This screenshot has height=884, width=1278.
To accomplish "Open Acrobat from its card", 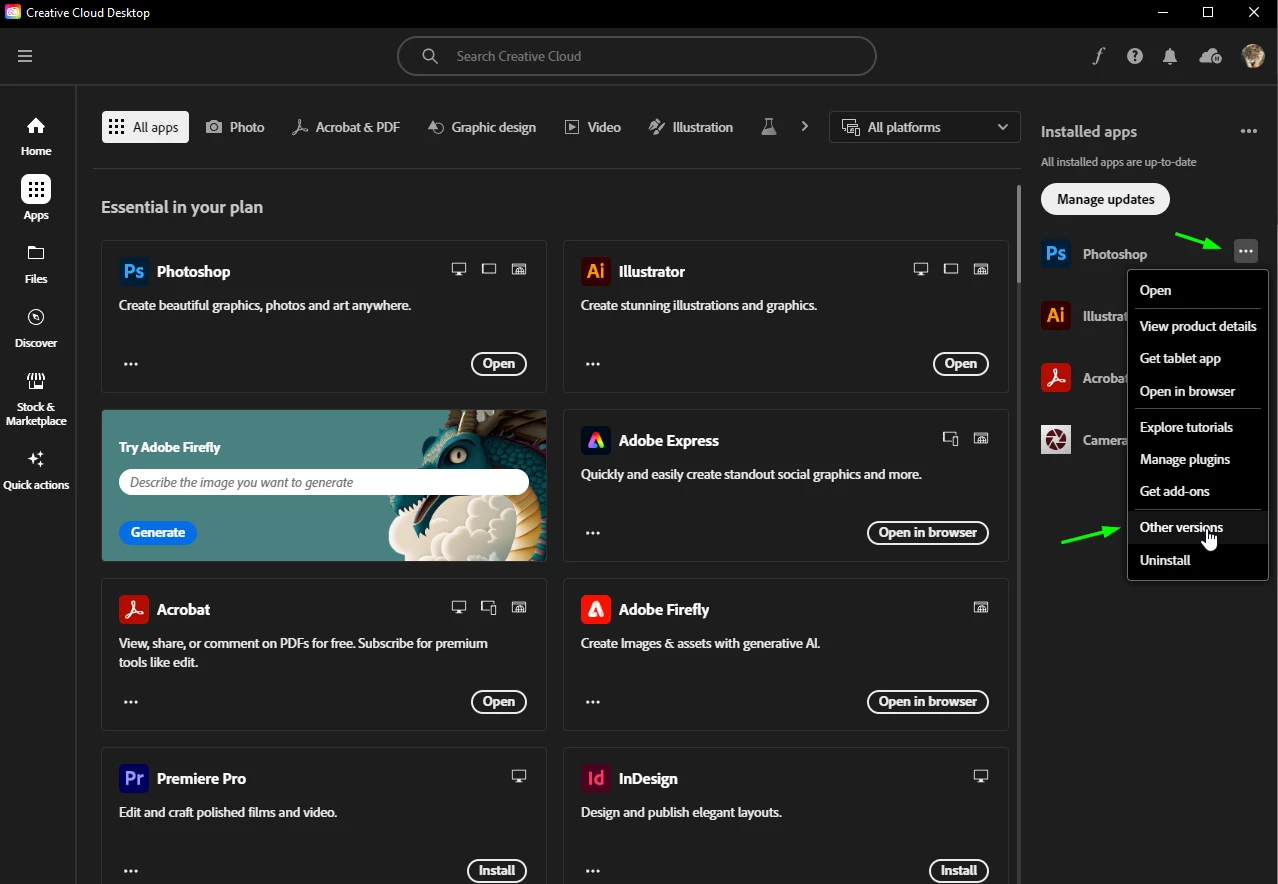I will pyautogui.click(x=499, y=702).
